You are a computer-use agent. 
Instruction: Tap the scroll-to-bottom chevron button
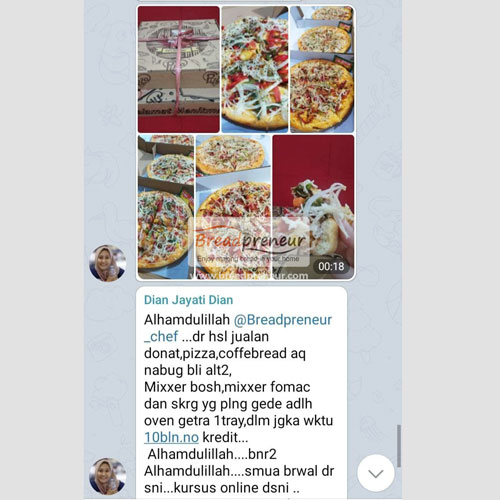pyautogui.click(x=376, y=473)
